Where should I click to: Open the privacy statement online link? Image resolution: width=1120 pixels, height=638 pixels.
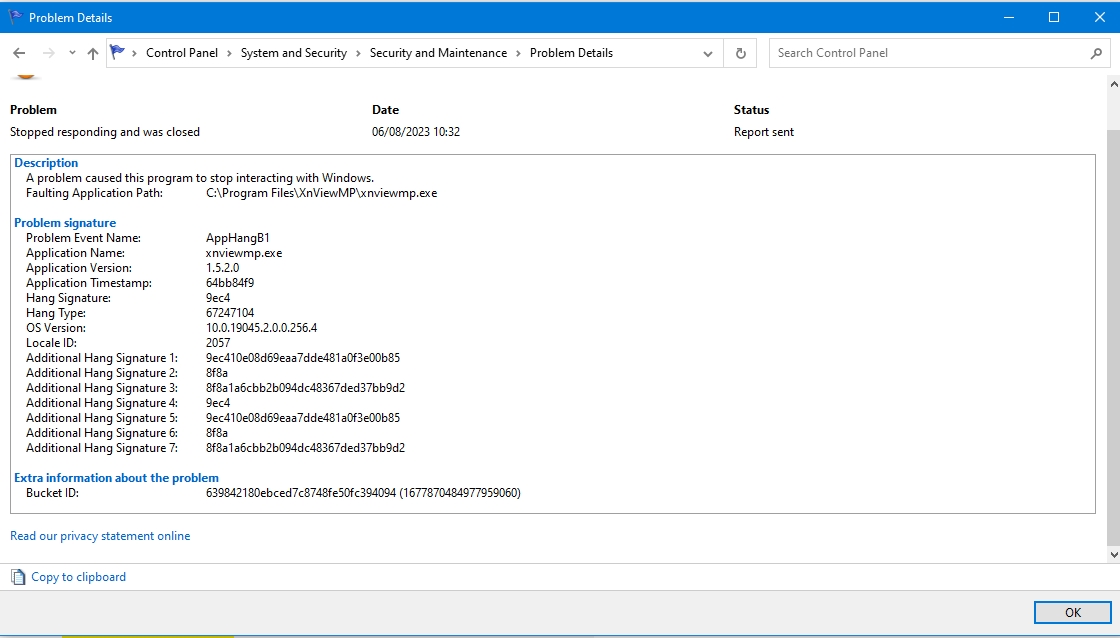[x=100, y=536]
